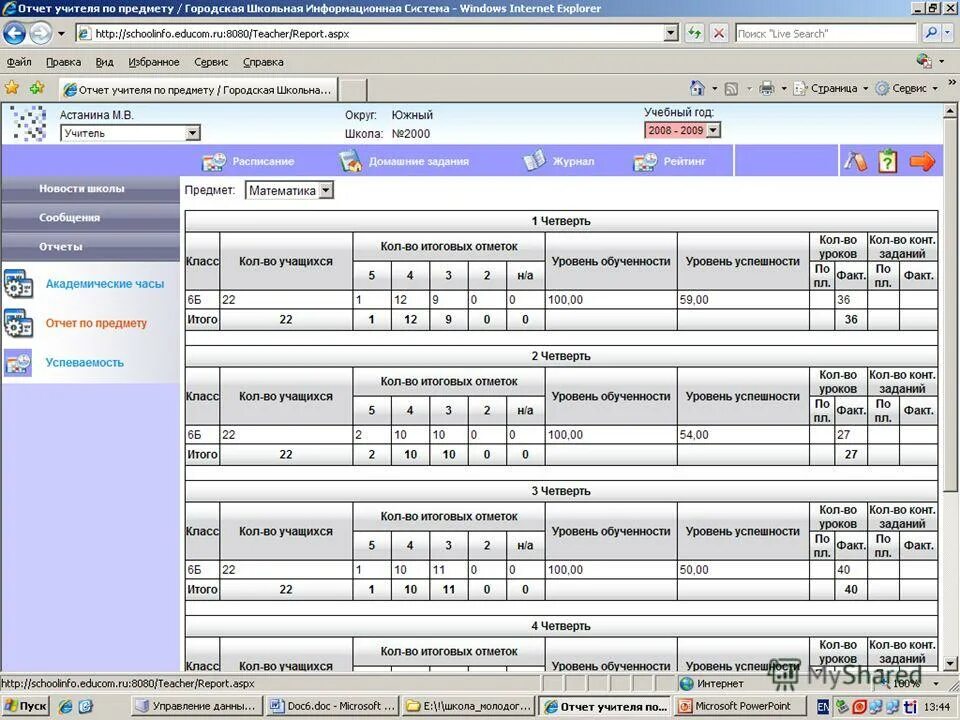Switch to Управление данными taskbar item
The height and width of the screenshot is (720, 960).
coord(197,706)
